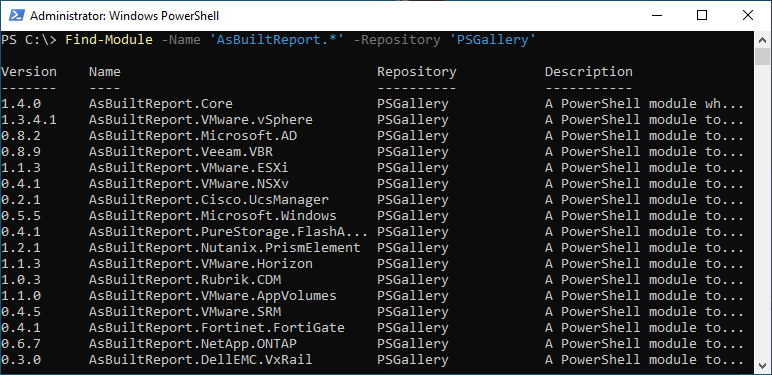Screen dimensions: 772x375
Task: Click the Repository column header
Action: point(417,72)
